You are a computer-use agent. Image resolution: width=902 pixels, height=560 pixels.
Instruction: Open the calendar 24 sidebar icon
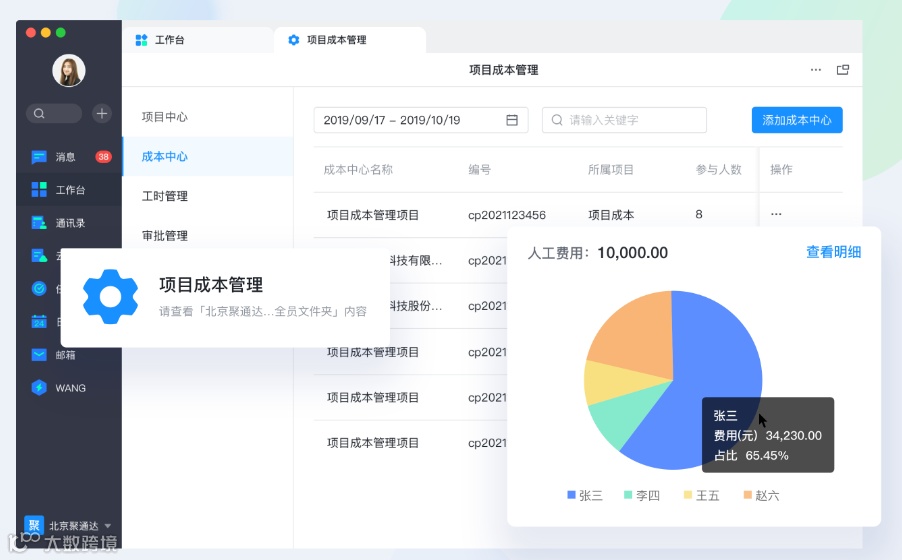click(39, 321)
